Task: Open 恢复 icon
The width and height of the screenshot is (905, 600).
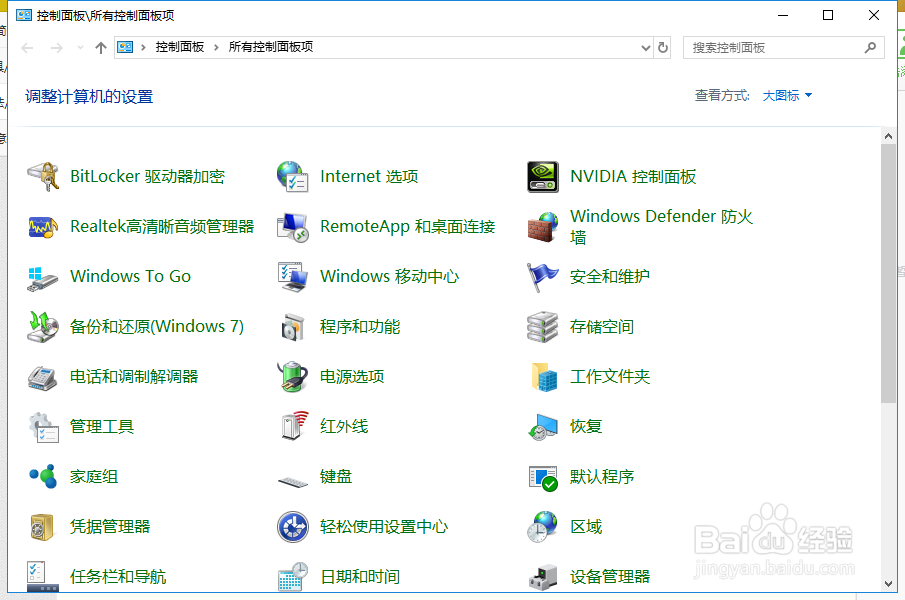Action: [x=543, y=427]
